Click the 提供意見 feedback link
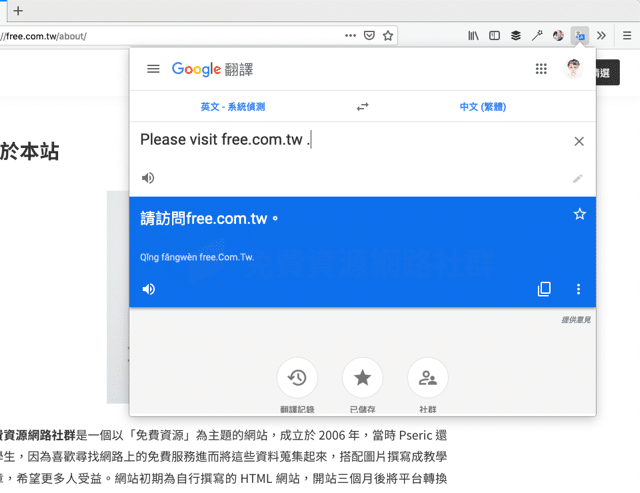Screen dimensions: 640x493 tap(576, 320)
